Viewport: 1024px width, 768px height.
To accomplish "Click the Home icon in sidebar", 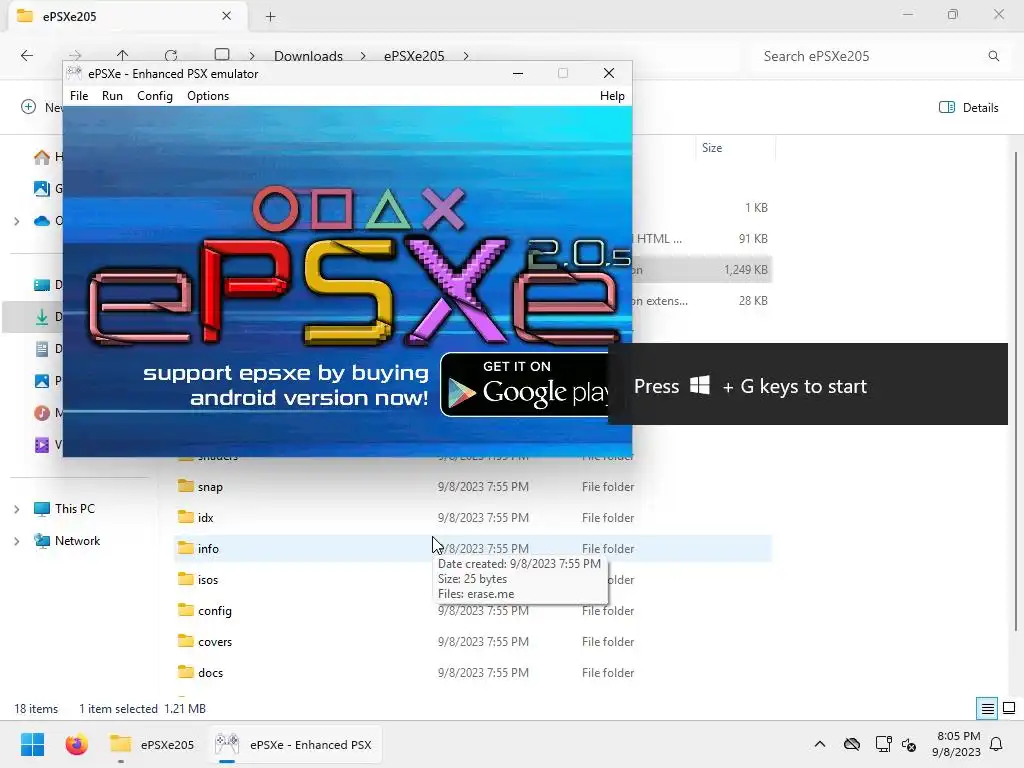I will (x=42, y=157).
